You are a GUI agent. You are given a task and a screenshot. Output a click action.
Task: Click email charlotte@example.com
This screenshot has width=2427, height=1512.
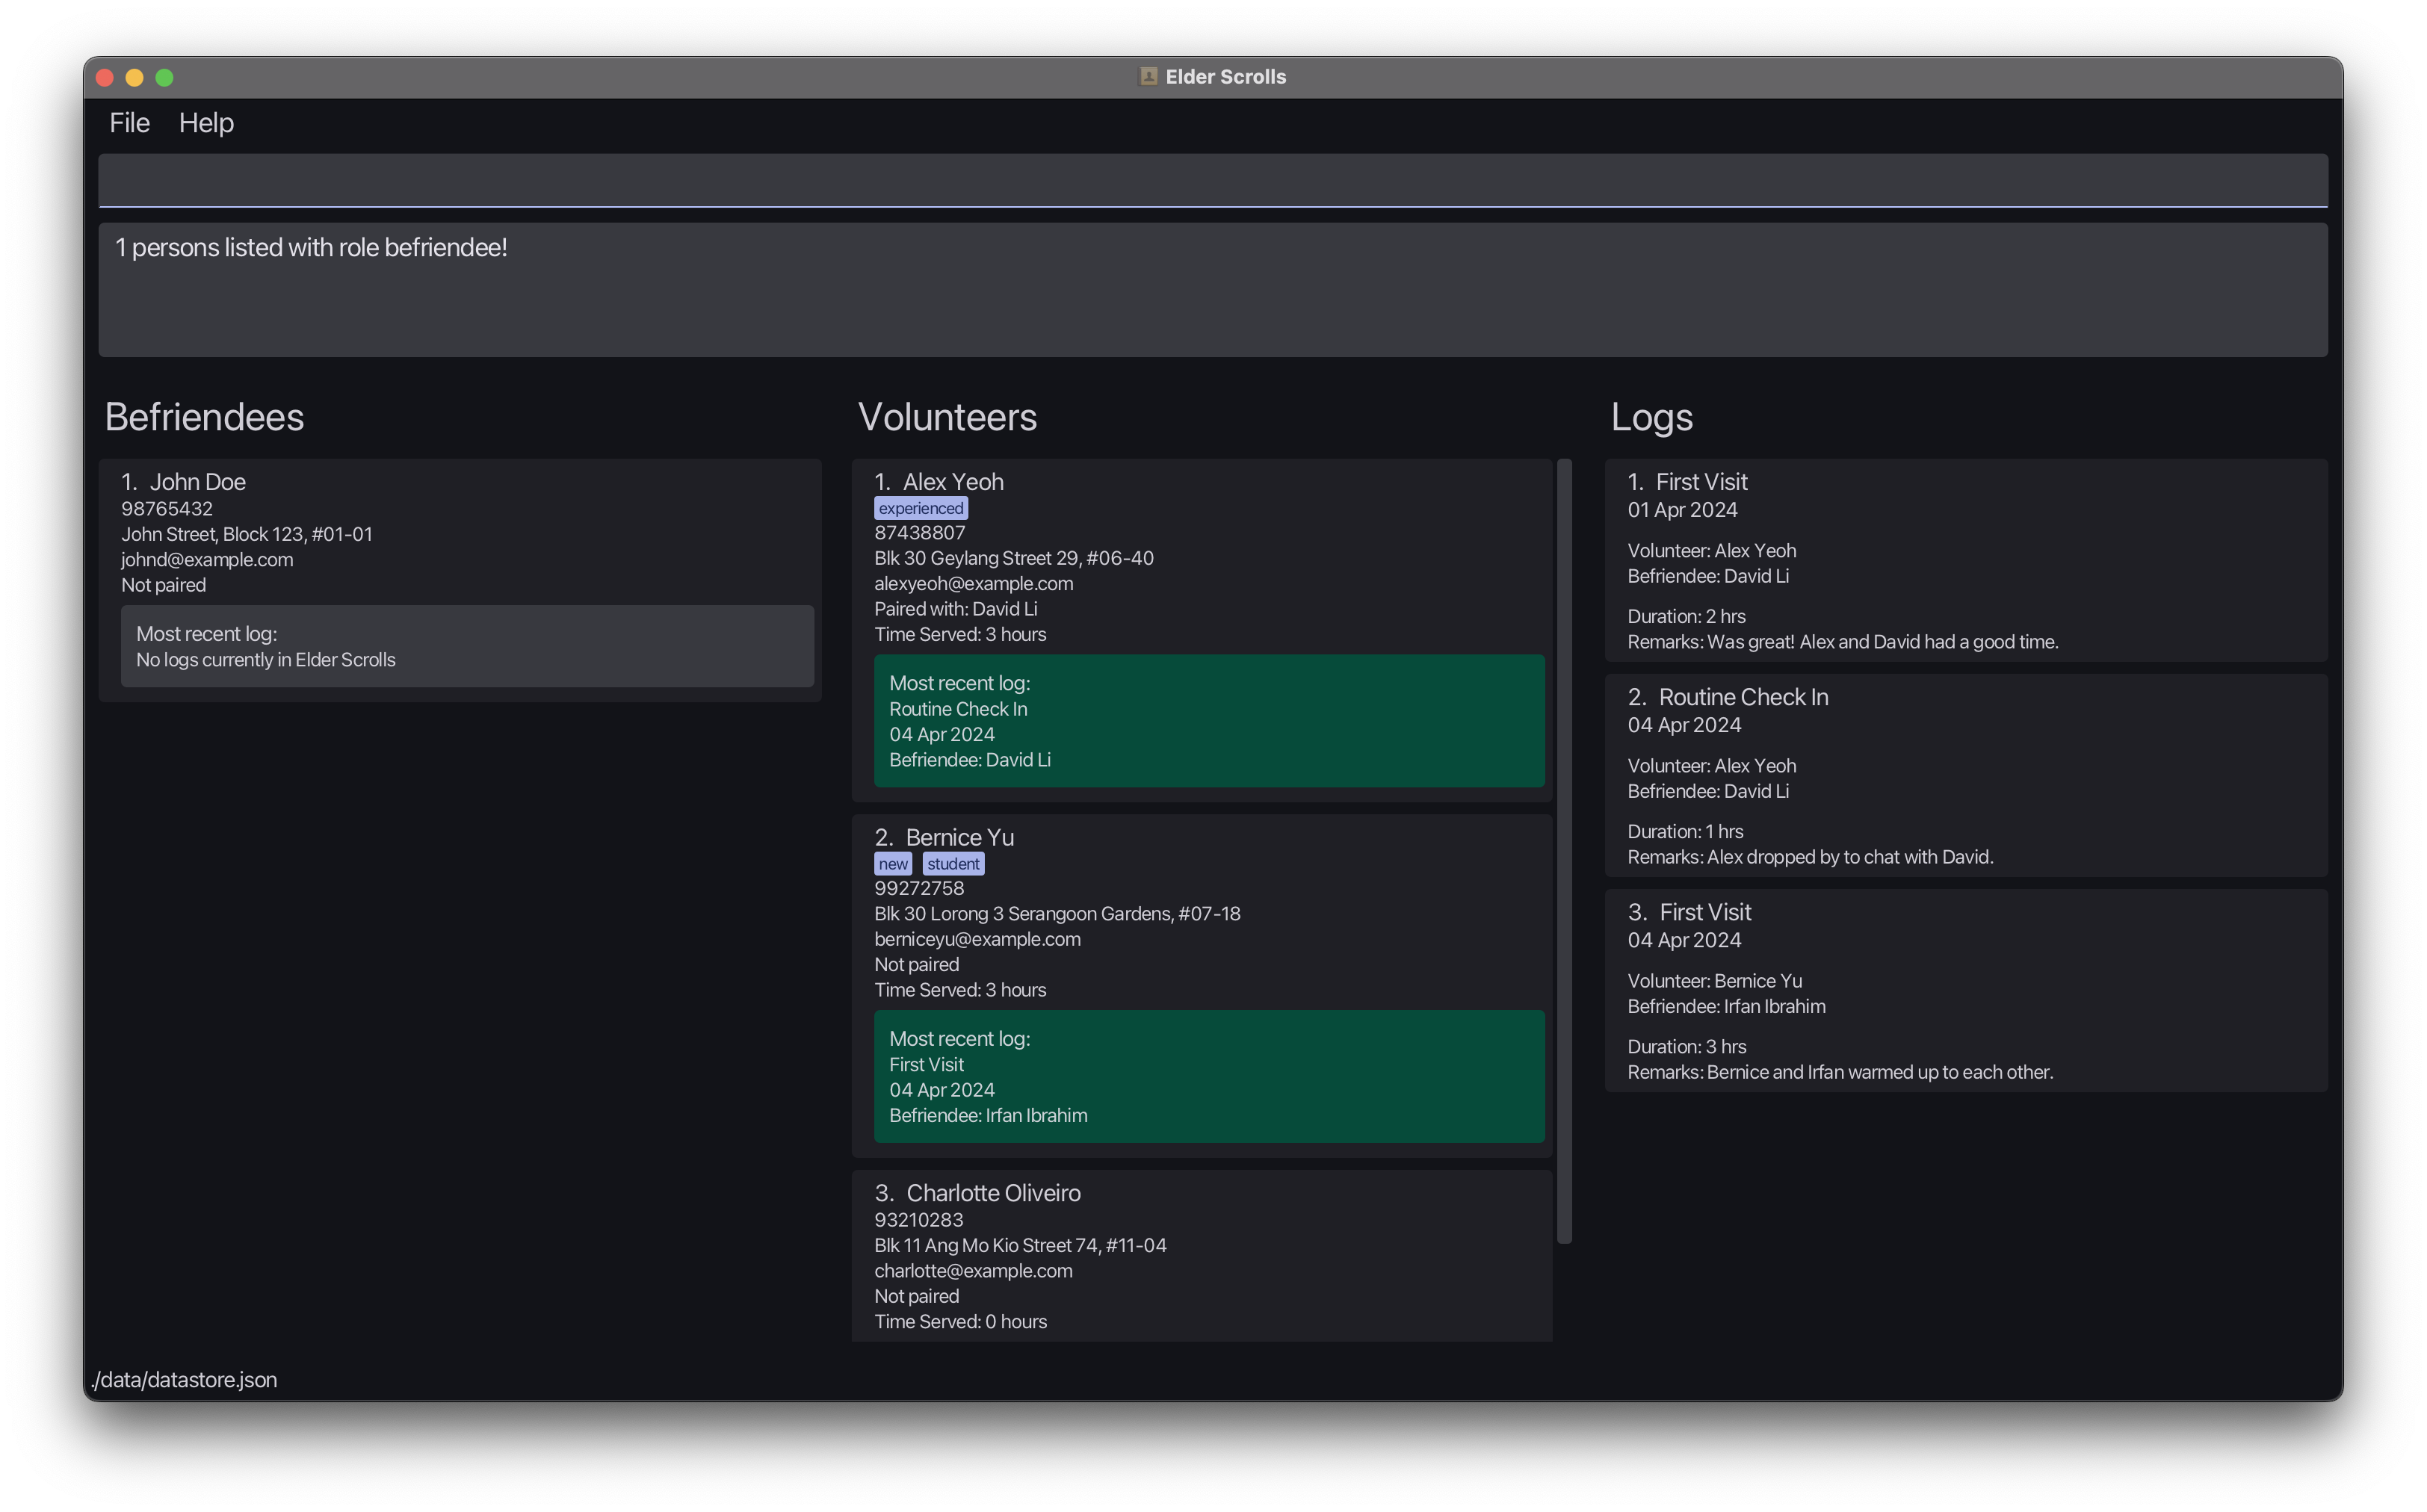point(973,1270)
